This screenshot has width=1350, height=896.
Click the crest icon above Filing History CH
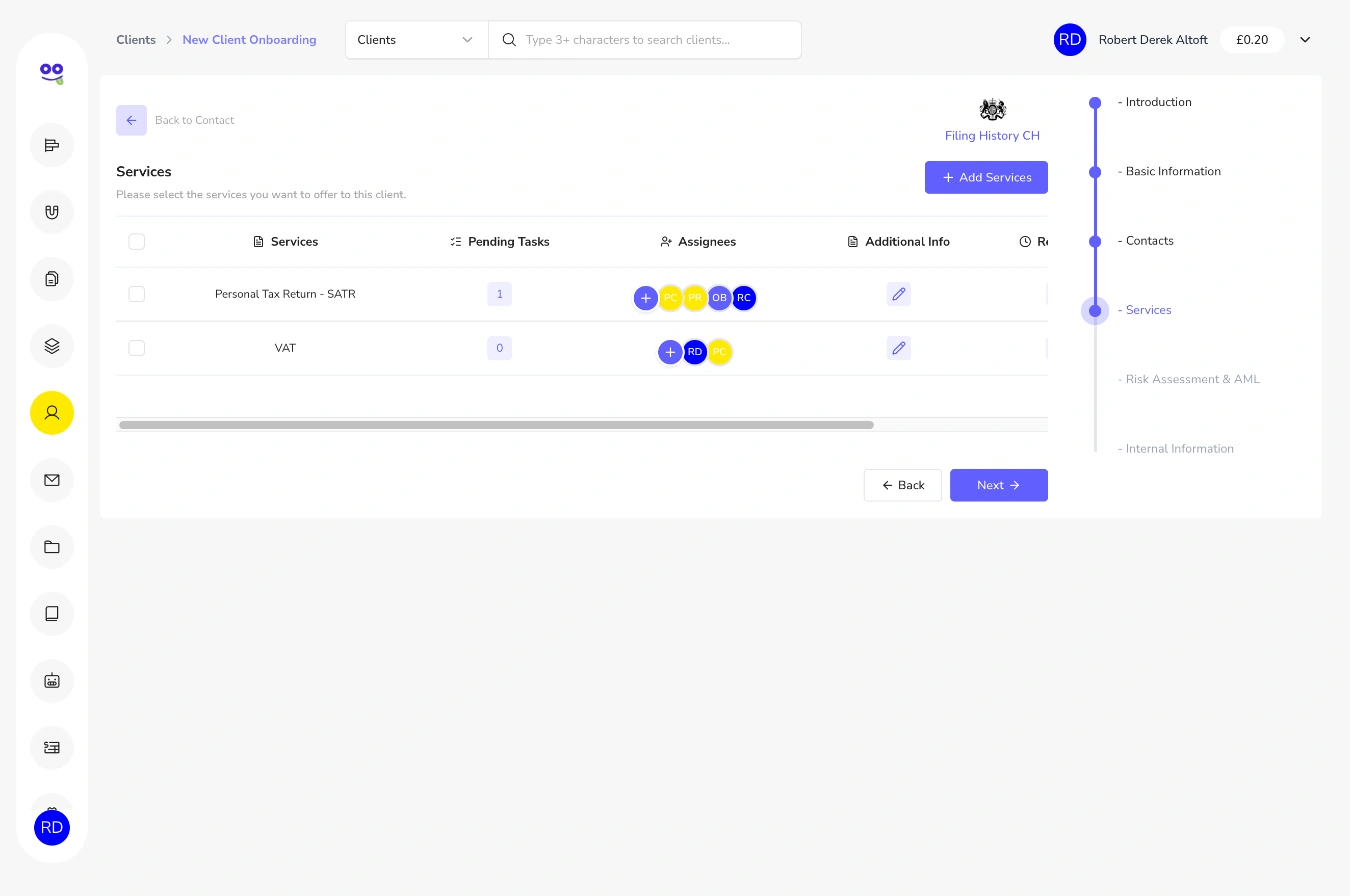[992, 109]
